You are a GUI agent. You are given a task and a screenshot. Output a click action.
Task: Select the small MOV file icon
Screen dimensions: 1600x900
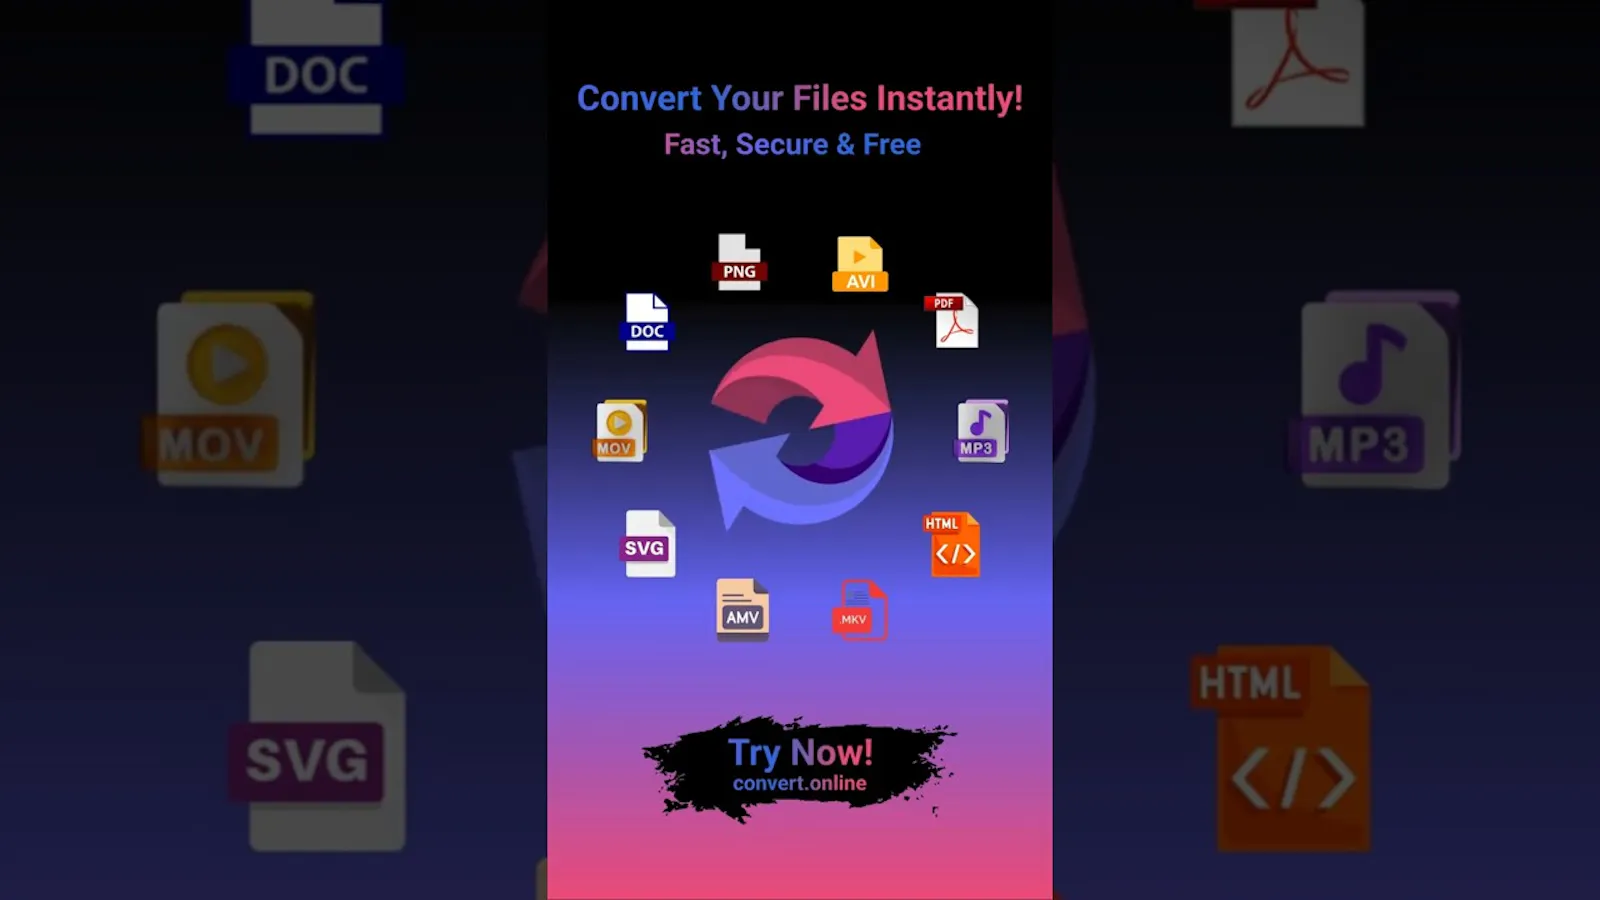pyautogui.click(x=621, y=430)
